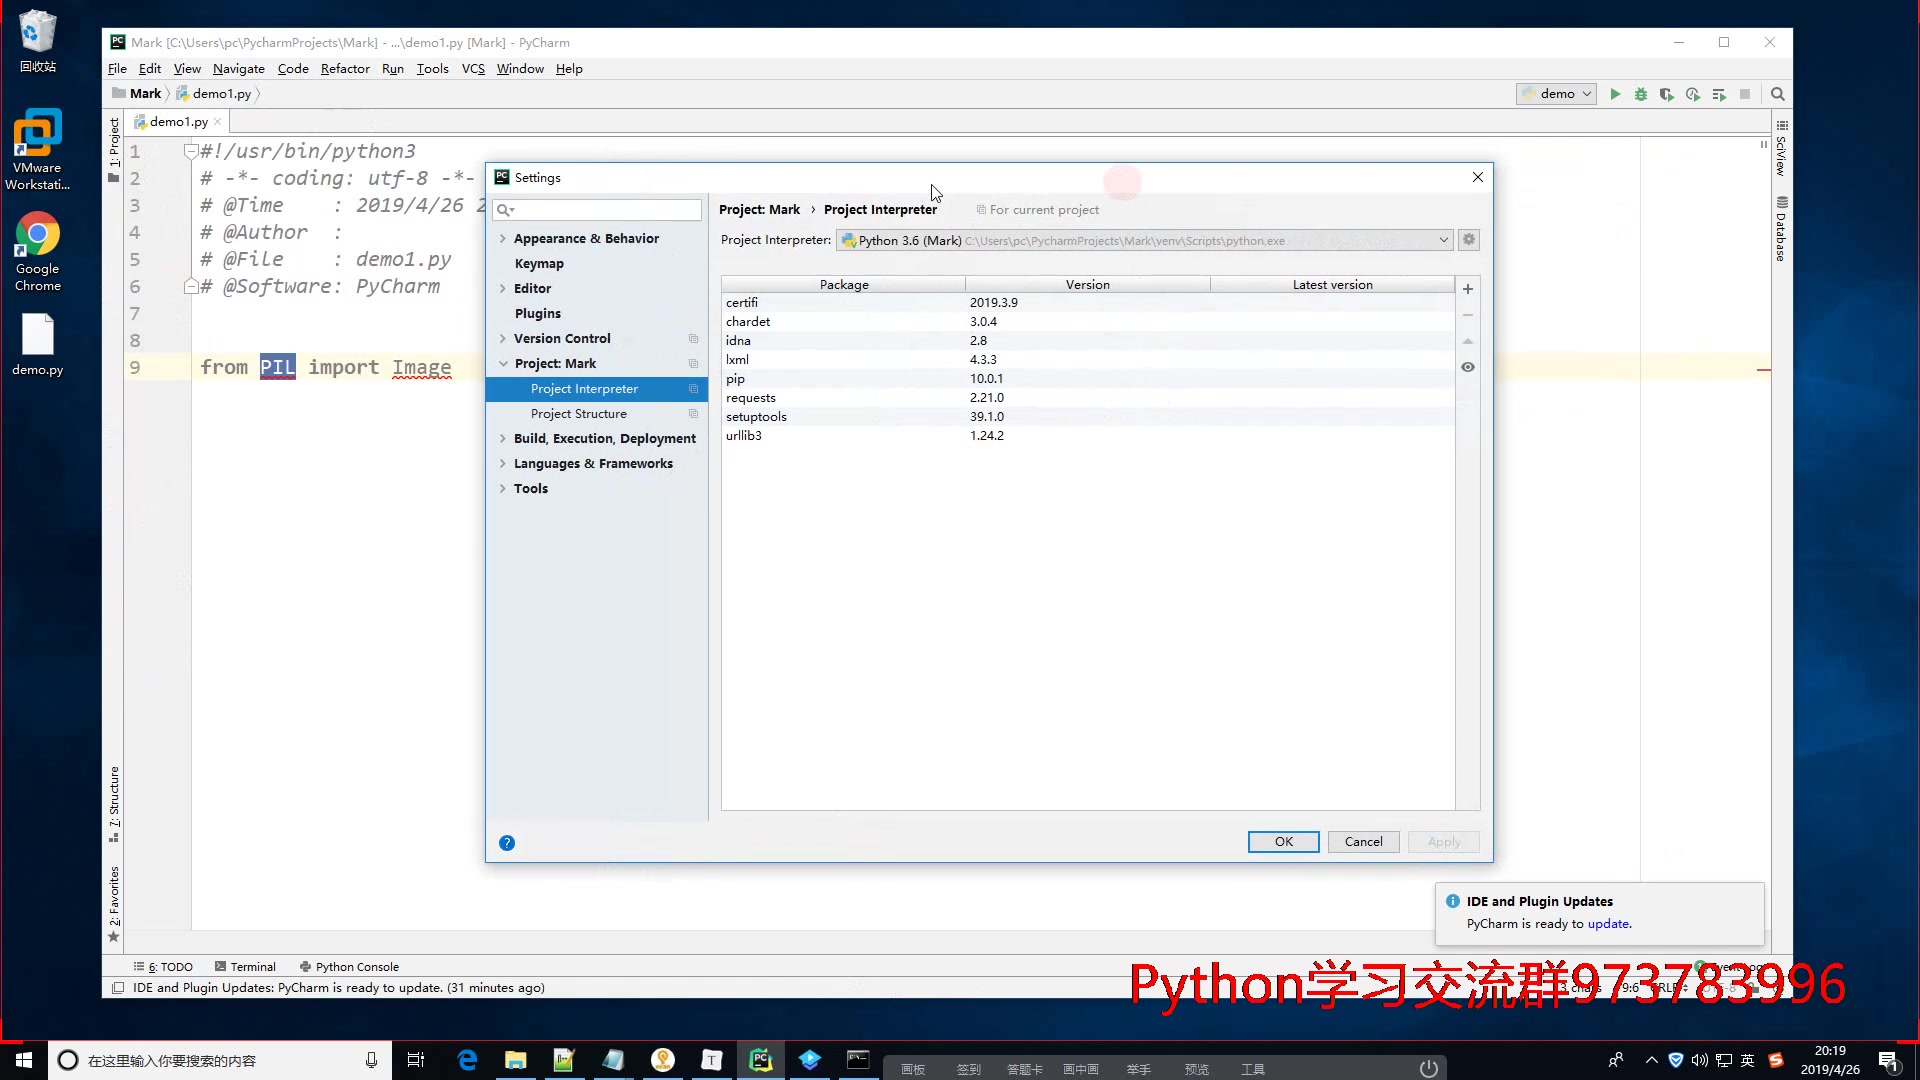Click the Search Everywhere magnifier icon

(1778, 94)
